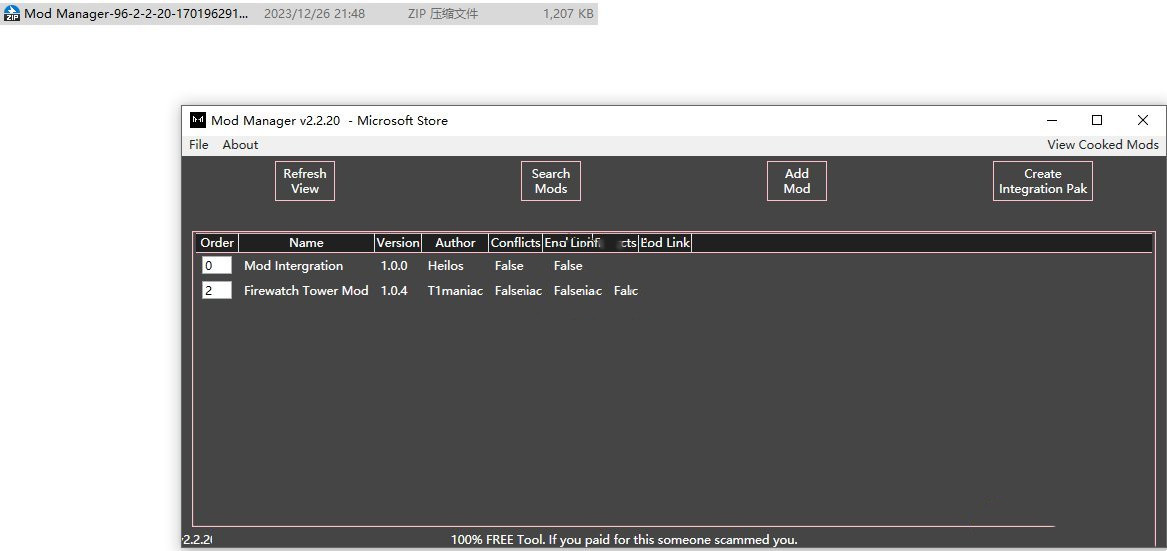Edit the Order field for Firewatch Tower Mod
Viewport: 1167px width, 551px height.
pyautogui.click(x=216, y=291)
